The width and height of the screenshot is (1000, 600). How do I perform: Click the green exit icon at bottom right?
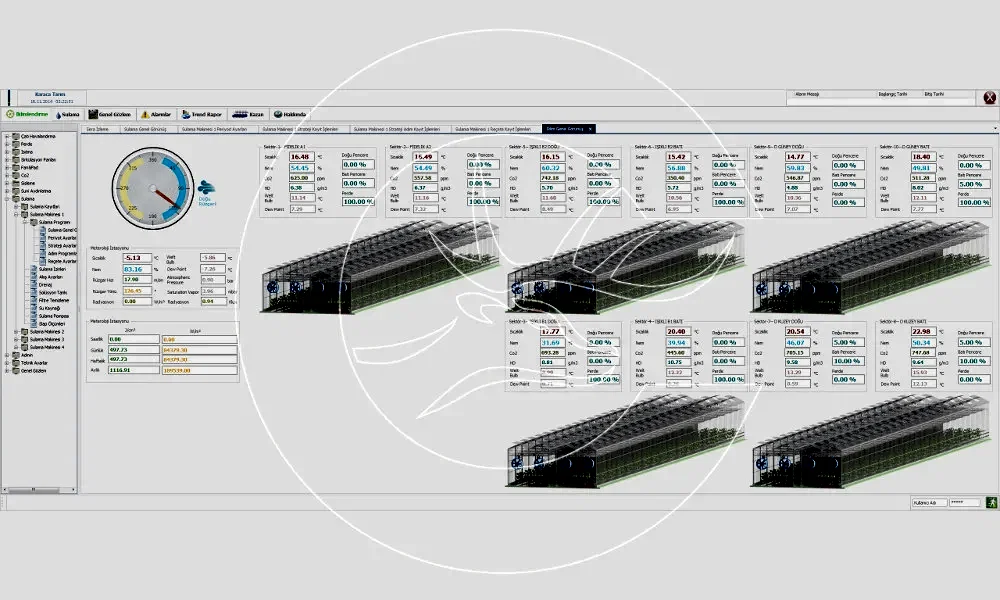[991, 502]
